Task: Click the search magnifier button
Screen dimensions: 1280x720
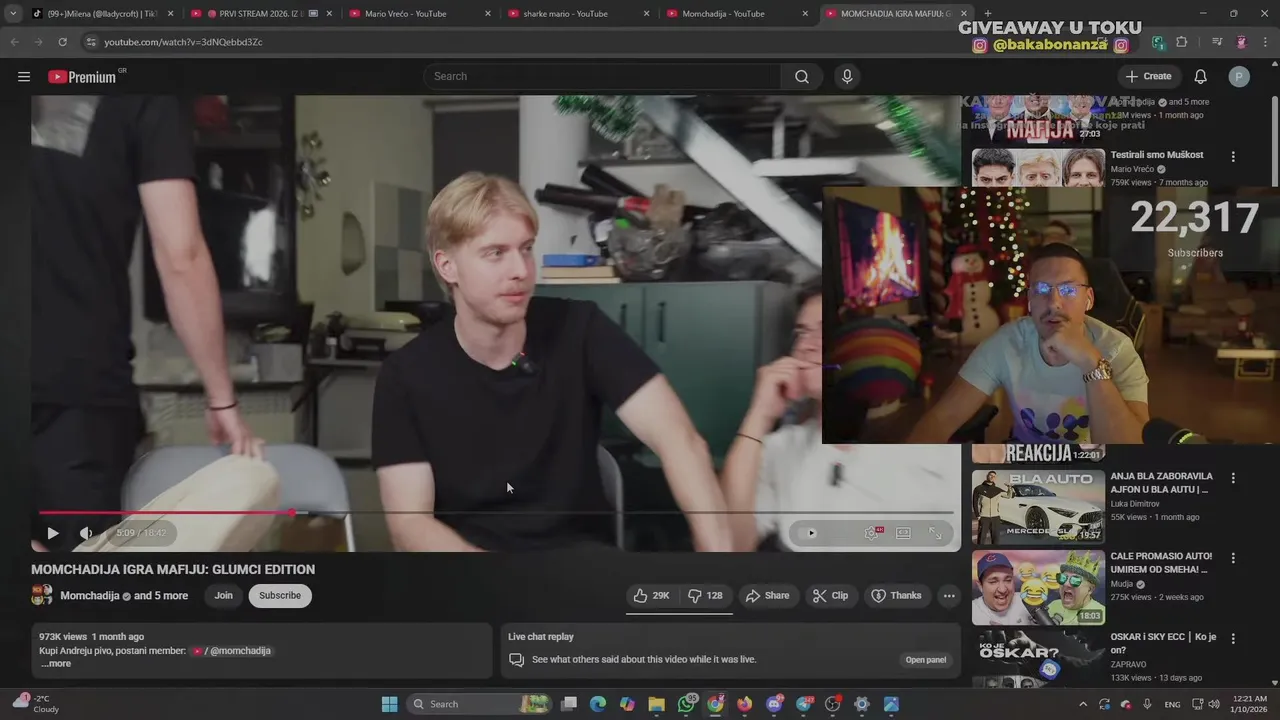Action: [802, 76]
